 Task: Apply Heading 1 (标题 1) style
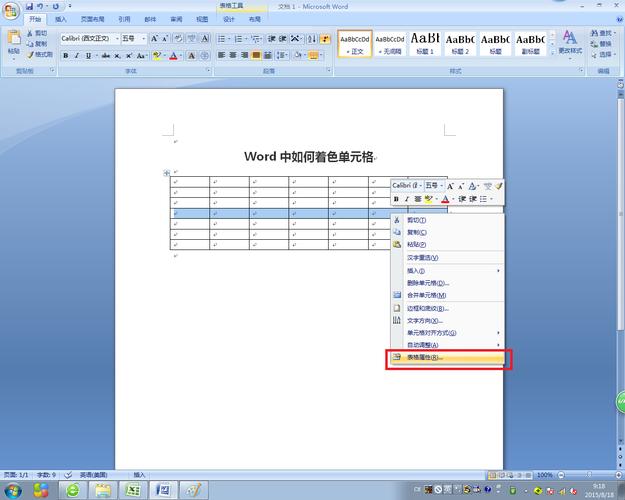(x=425, y=43)
